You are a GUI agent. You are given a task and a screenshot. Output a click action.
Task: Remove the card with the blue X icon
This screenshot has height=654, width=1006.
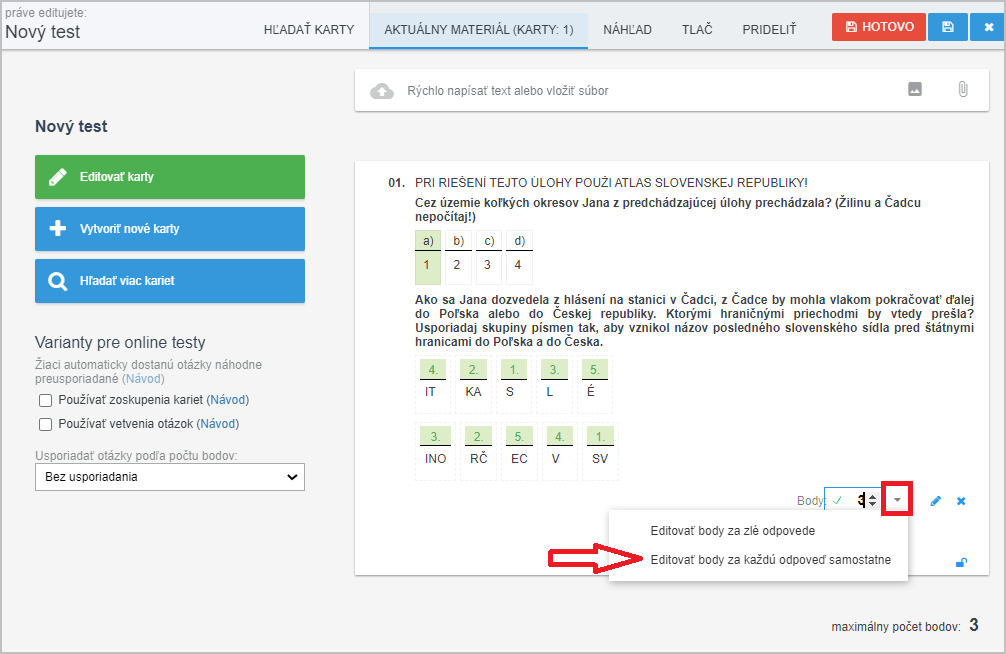[x=961, y=501]
